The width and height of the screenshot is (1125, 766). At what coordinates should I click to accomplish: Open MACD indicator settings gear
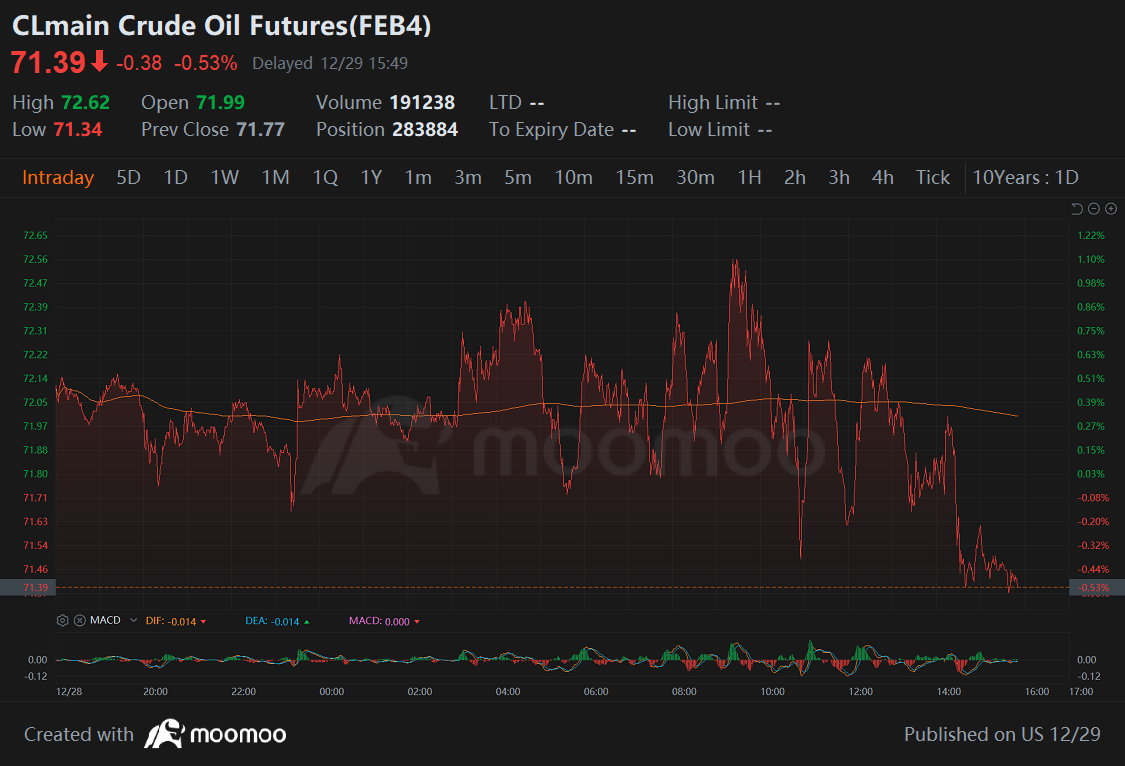coord(63,621)
